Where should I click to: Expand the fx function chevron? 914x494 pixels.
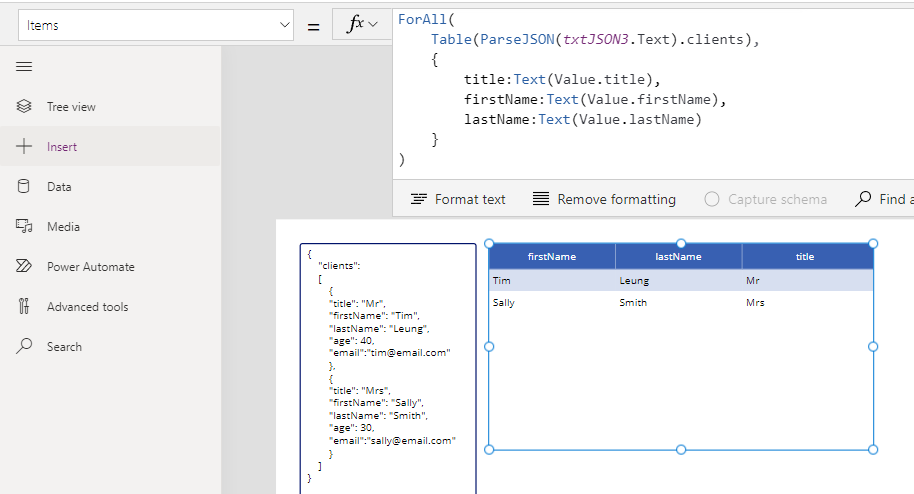pyautogui.click(x=374, y=25)
